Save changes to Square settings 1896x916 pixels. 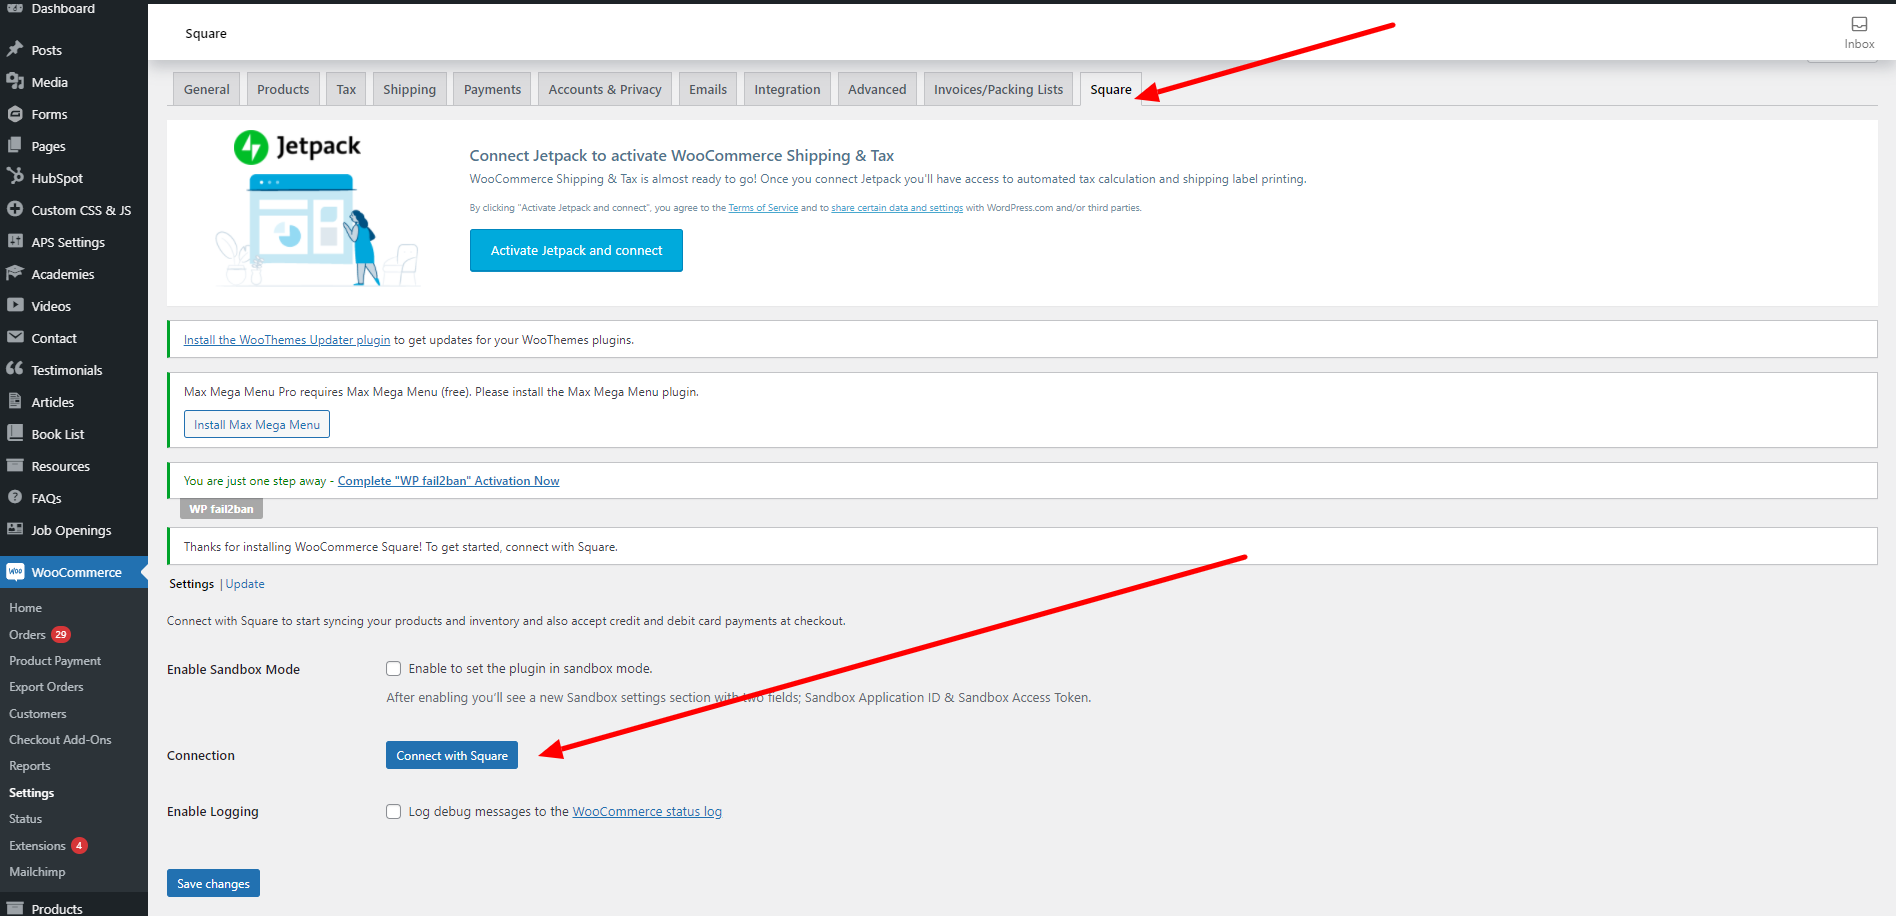point(213,883)
